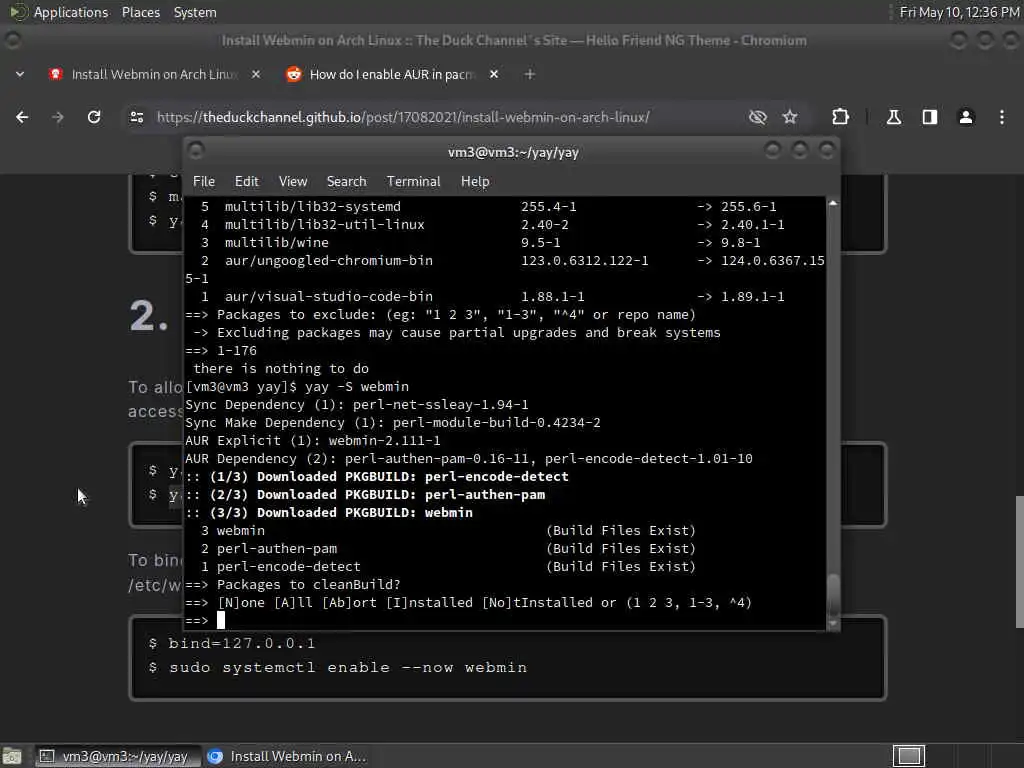Reload the Webmin install page

coord(94,117)
